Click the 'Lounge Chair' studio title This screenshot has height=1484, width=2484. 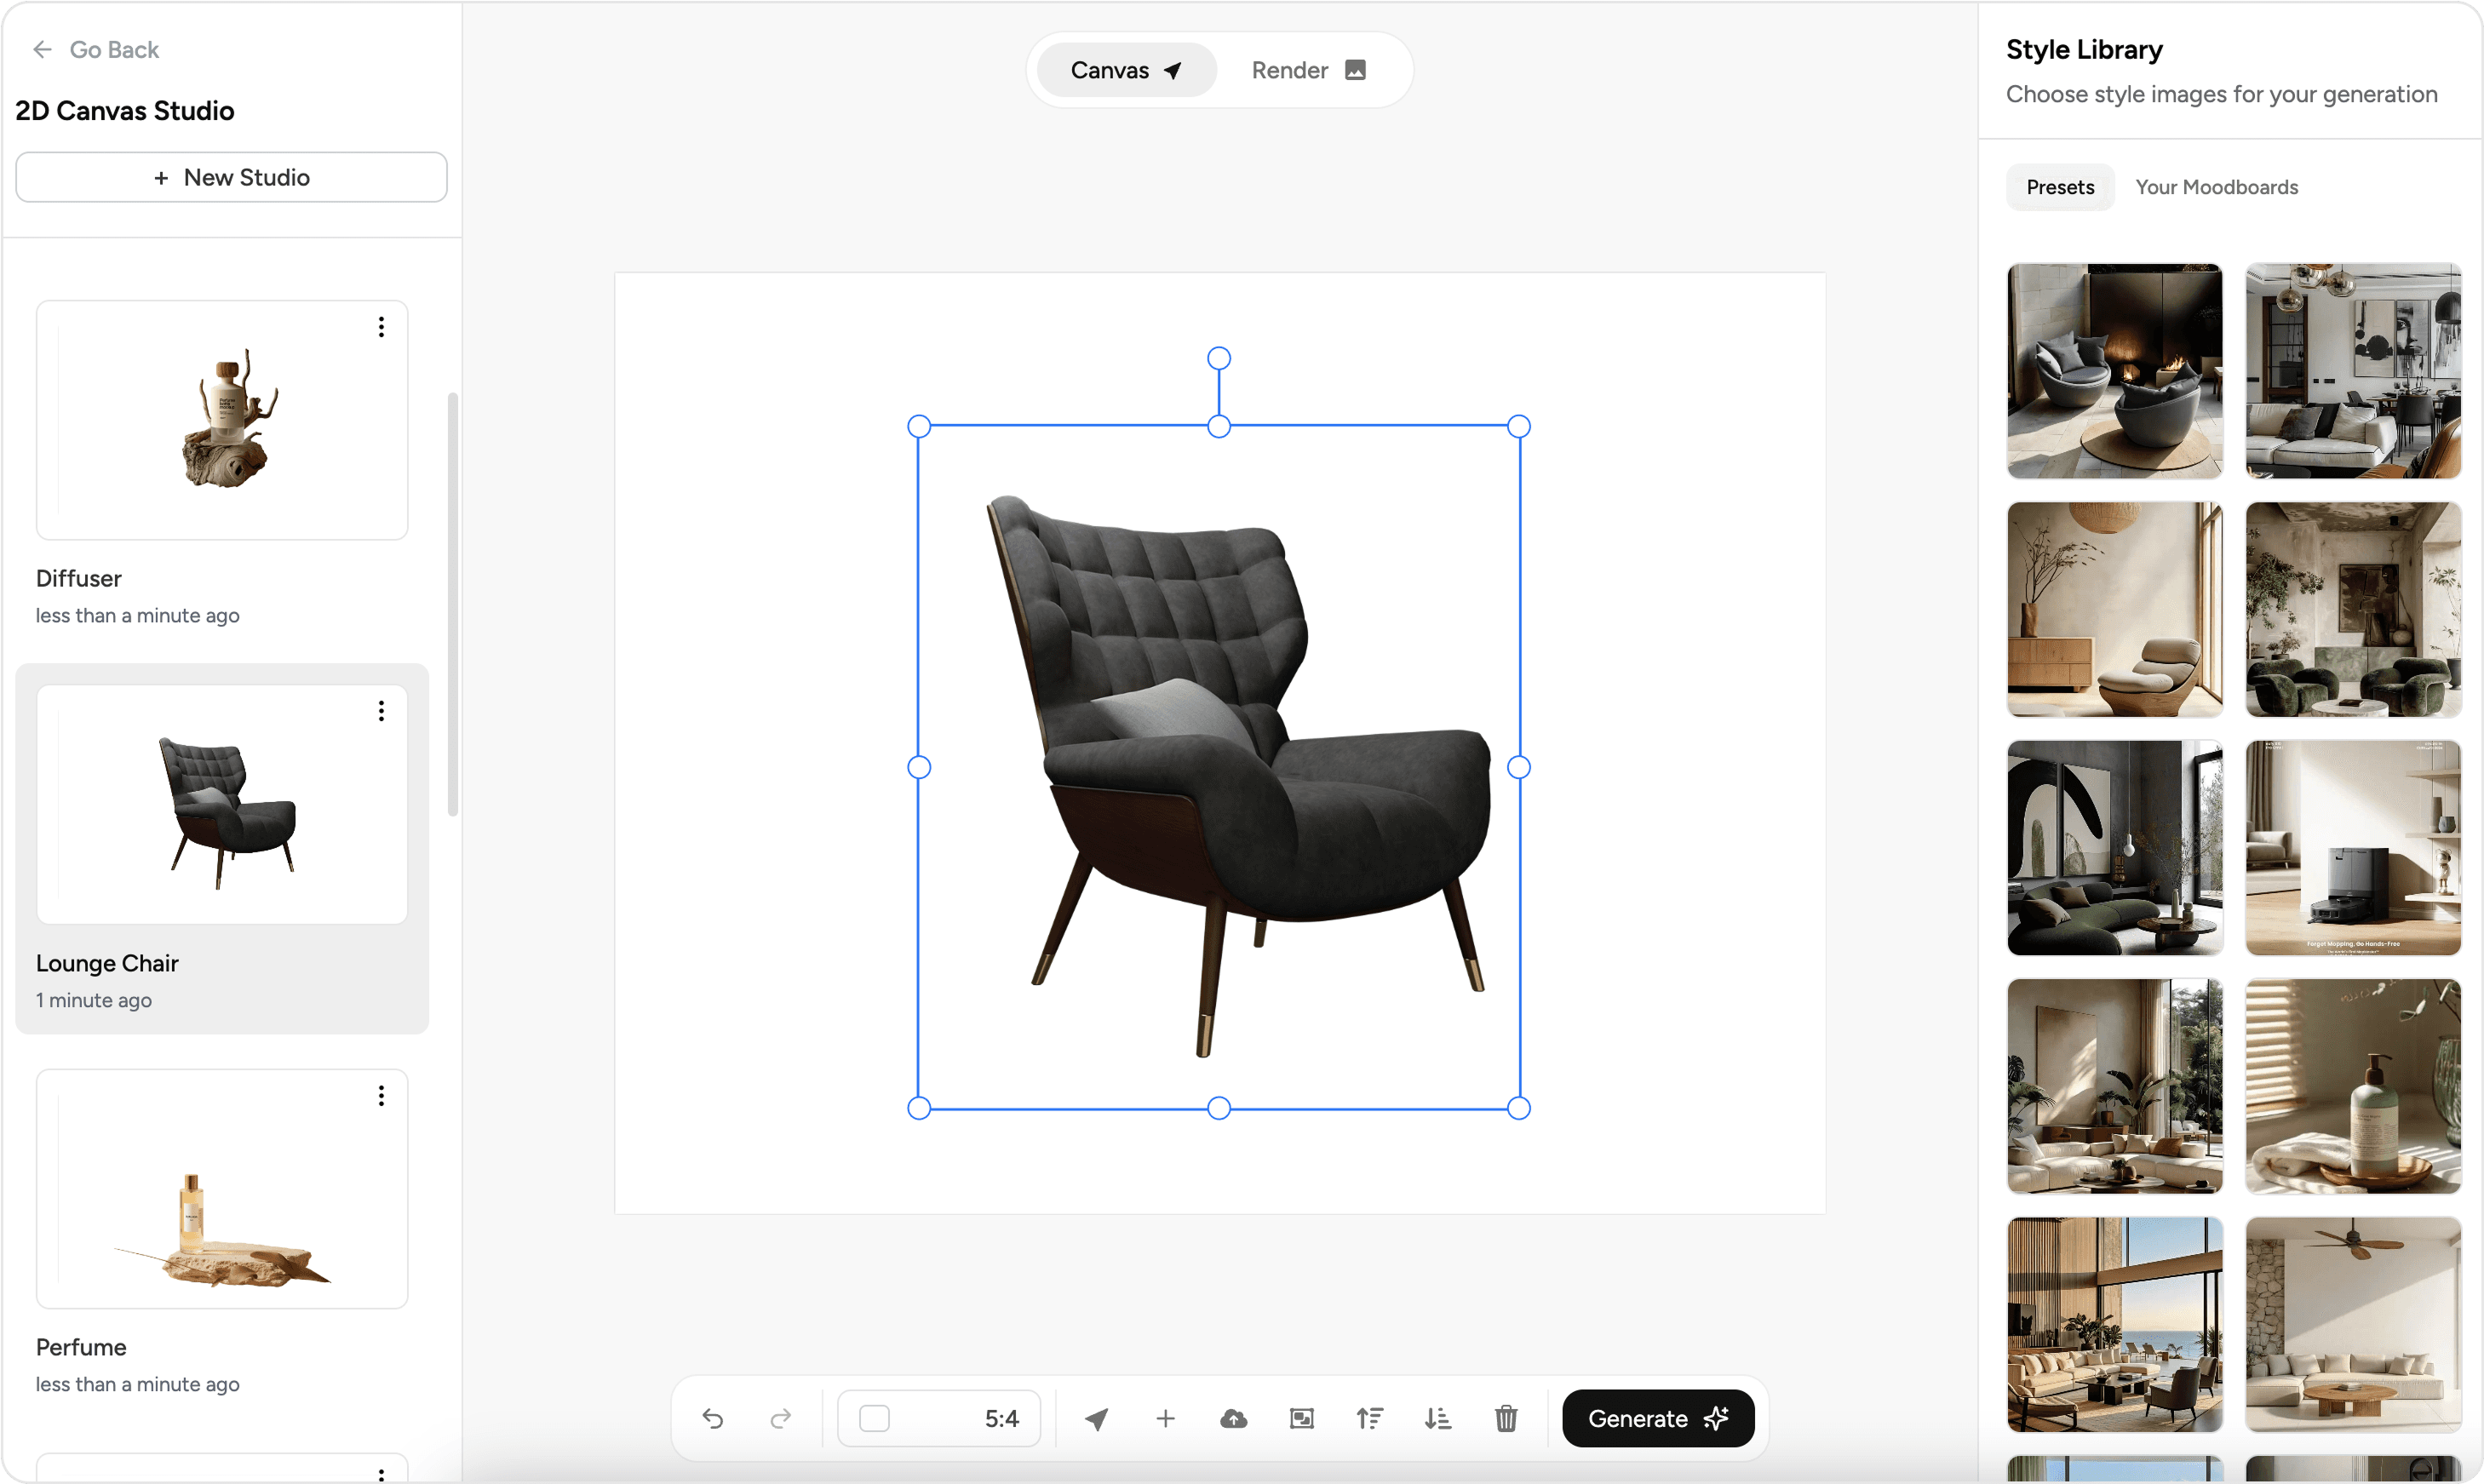point(107,963)
